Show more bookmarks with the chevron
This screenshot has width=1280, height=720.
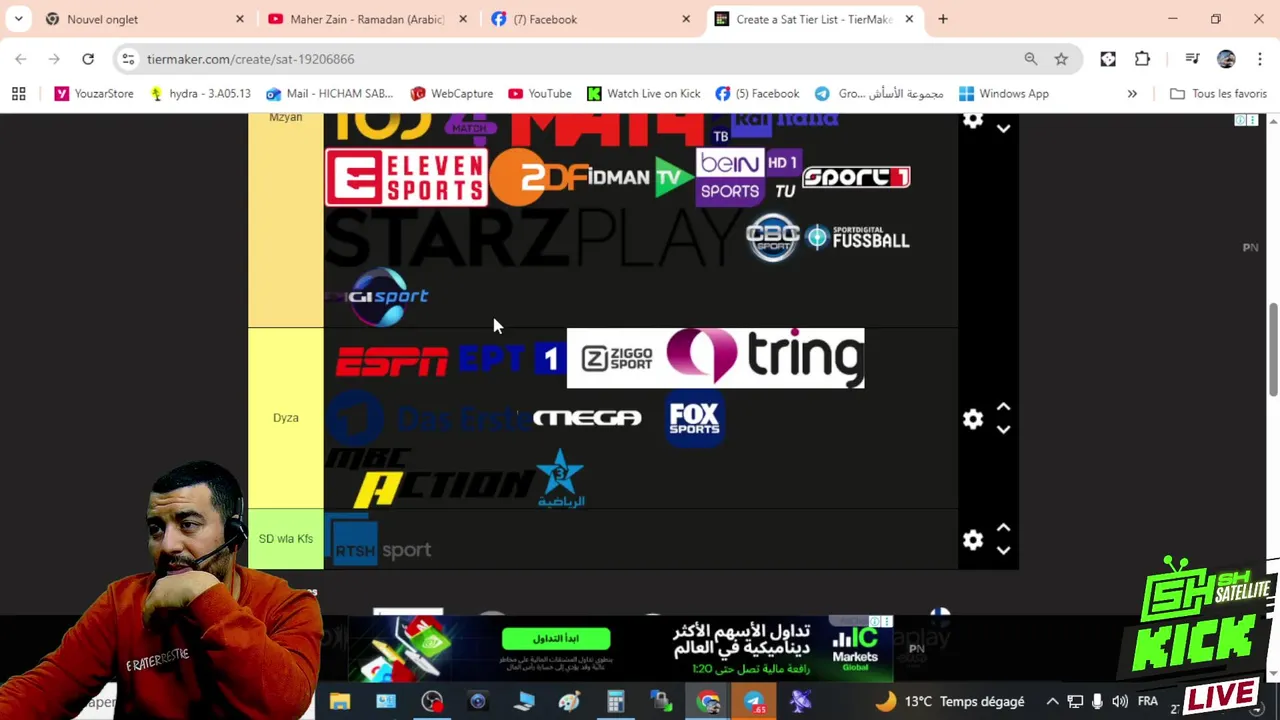(1132, 94)
